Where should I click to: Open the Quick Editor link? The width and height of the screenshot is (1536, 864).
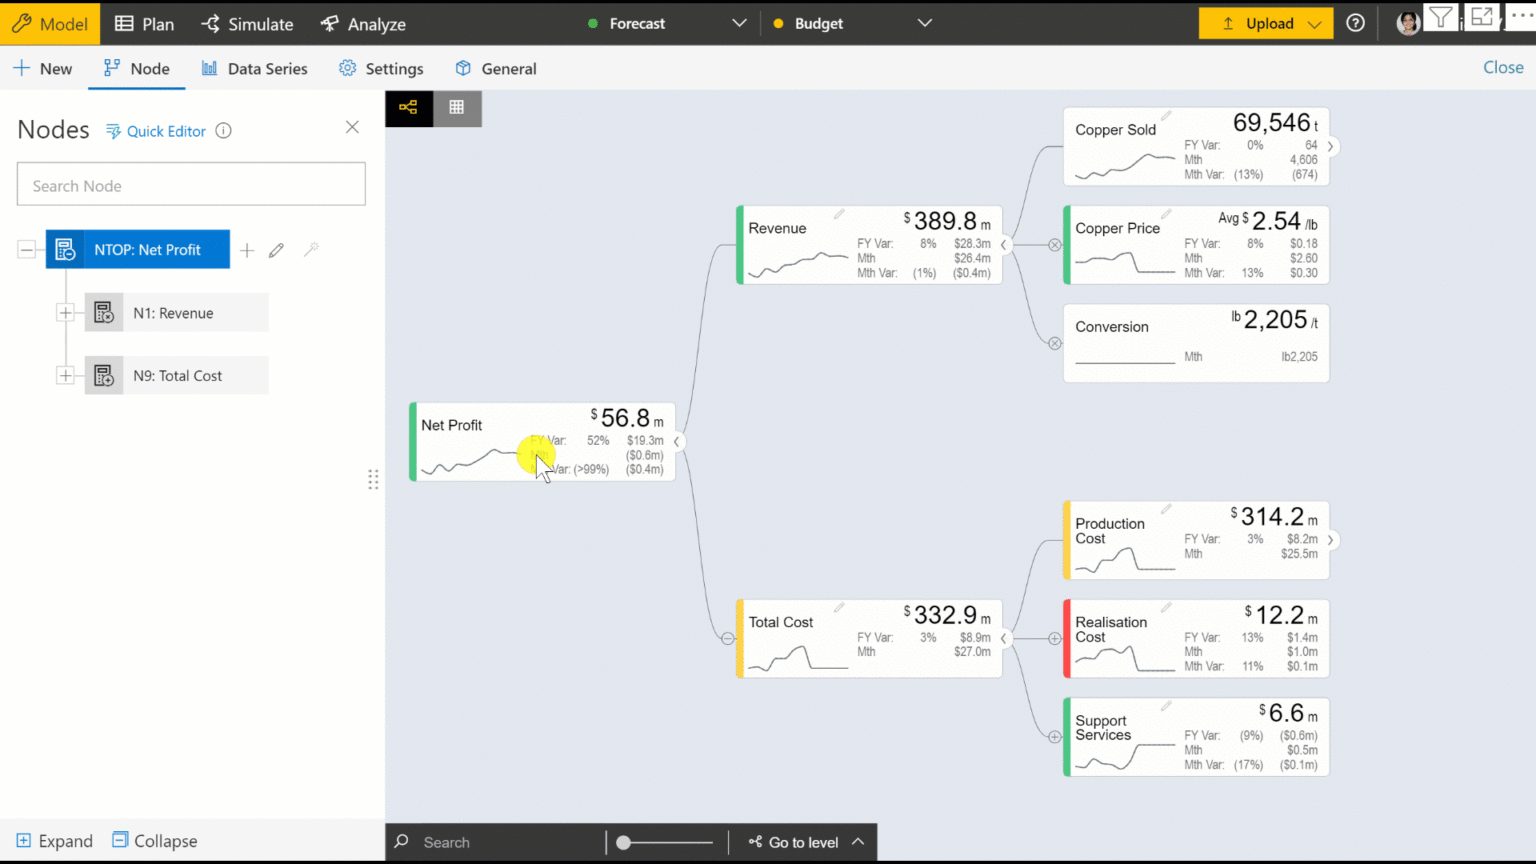[156, 131]
